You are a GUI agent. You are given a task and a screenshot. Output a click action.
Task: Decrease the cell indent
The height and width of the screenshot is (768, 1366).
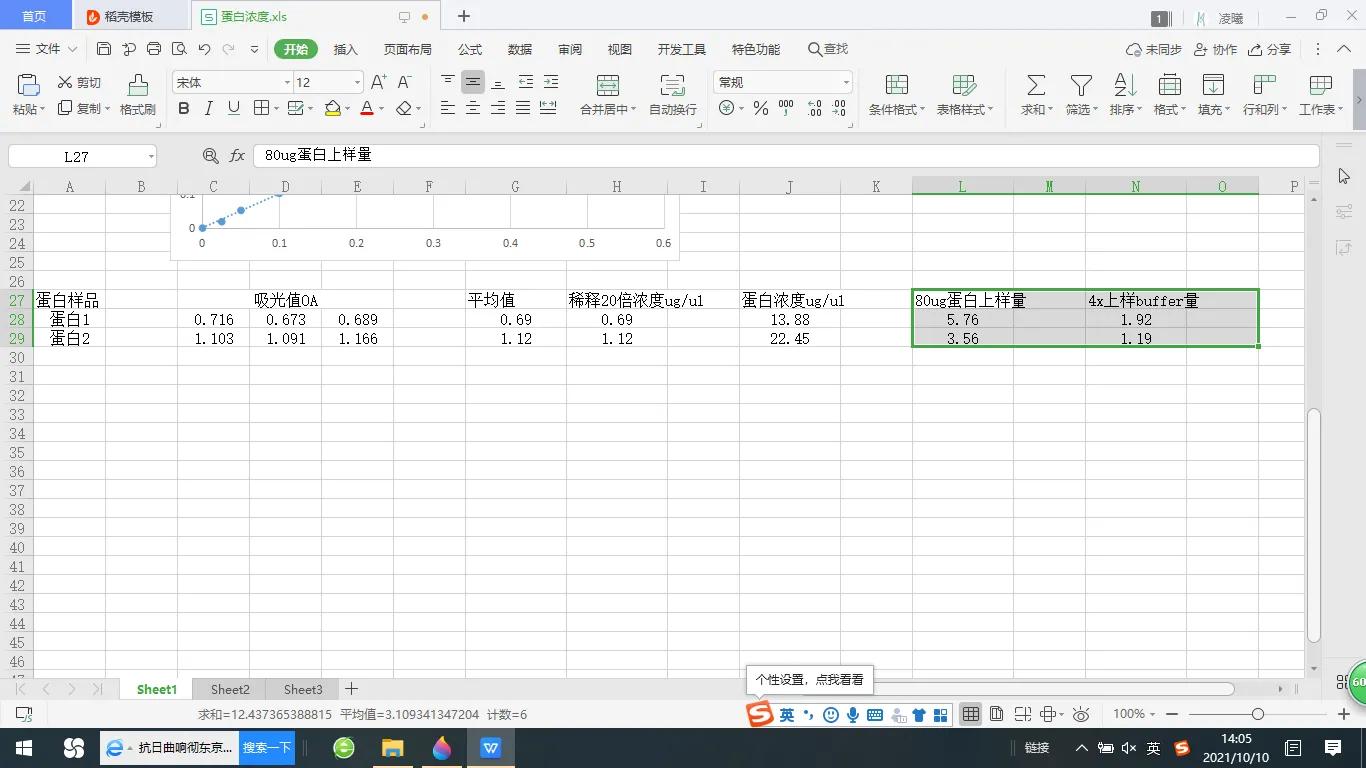[525, 82]
